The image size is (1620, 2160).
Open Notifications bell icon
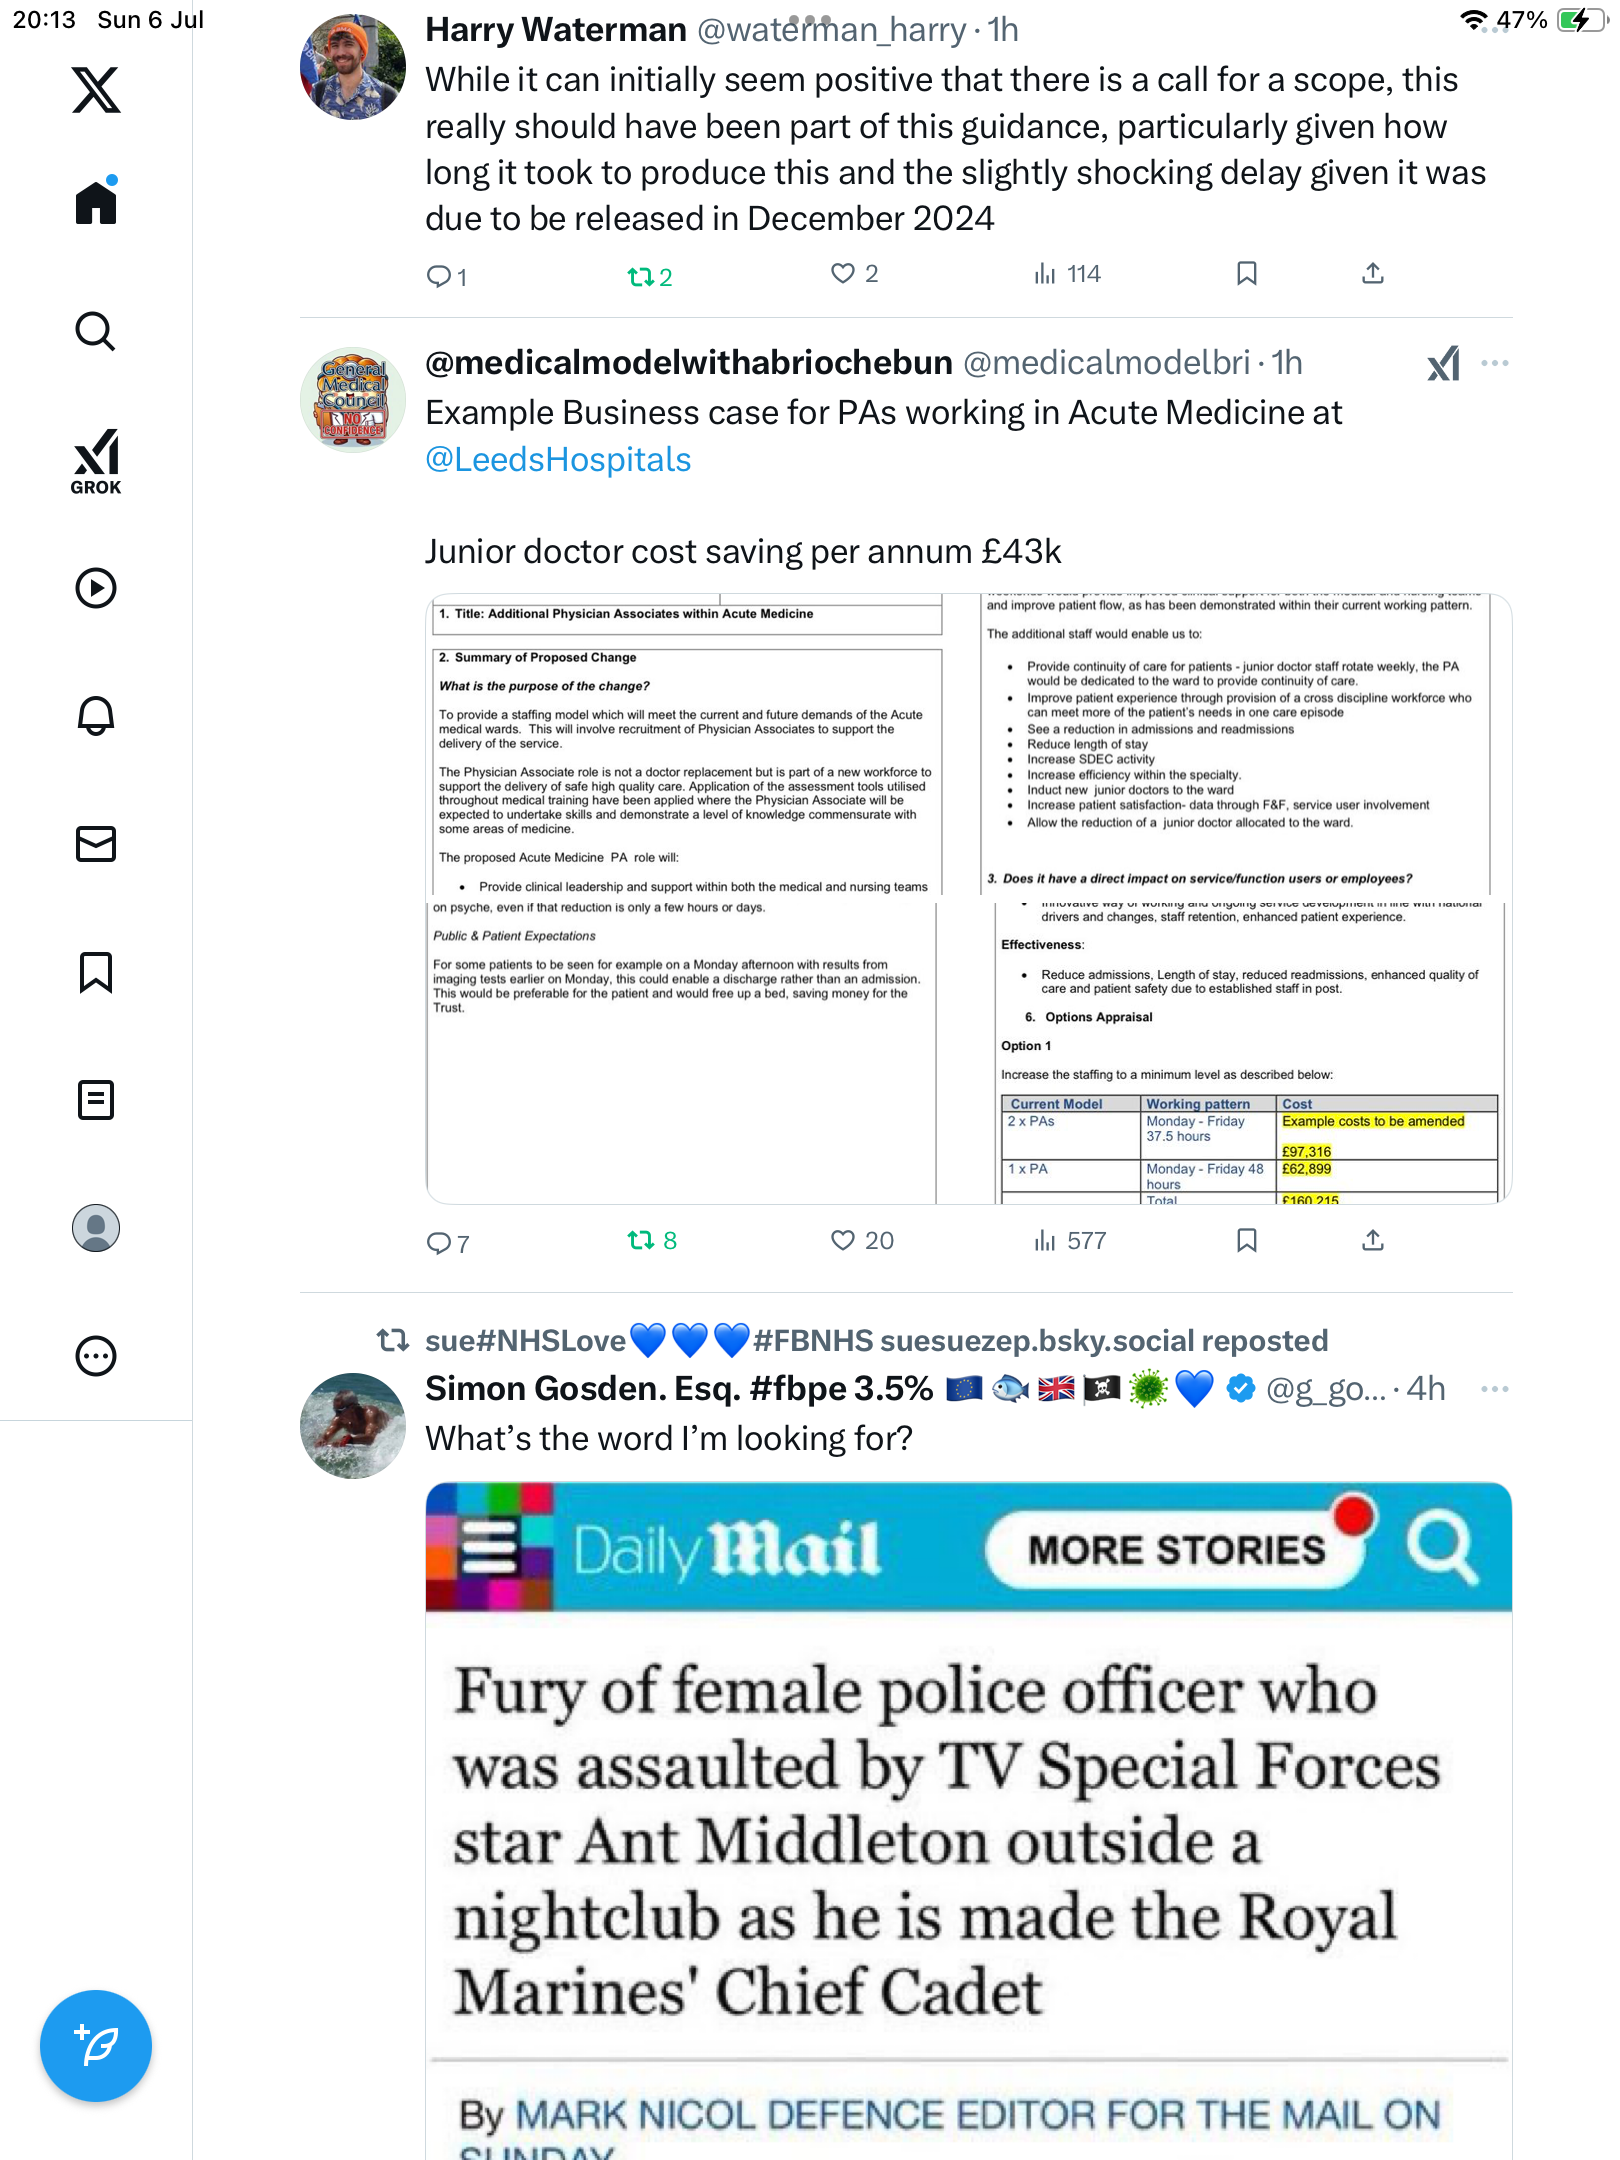96,716
